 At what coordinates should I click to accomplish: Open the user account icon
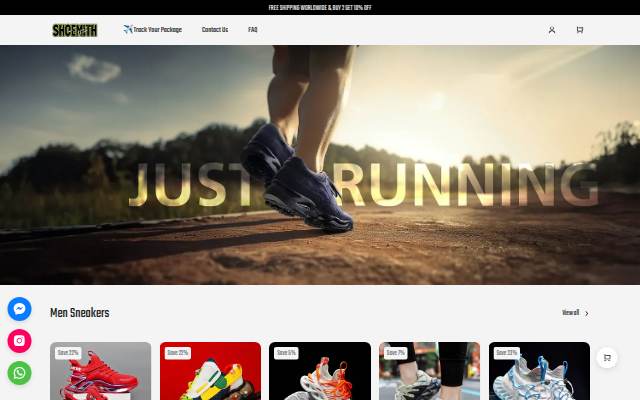(552, 30)
